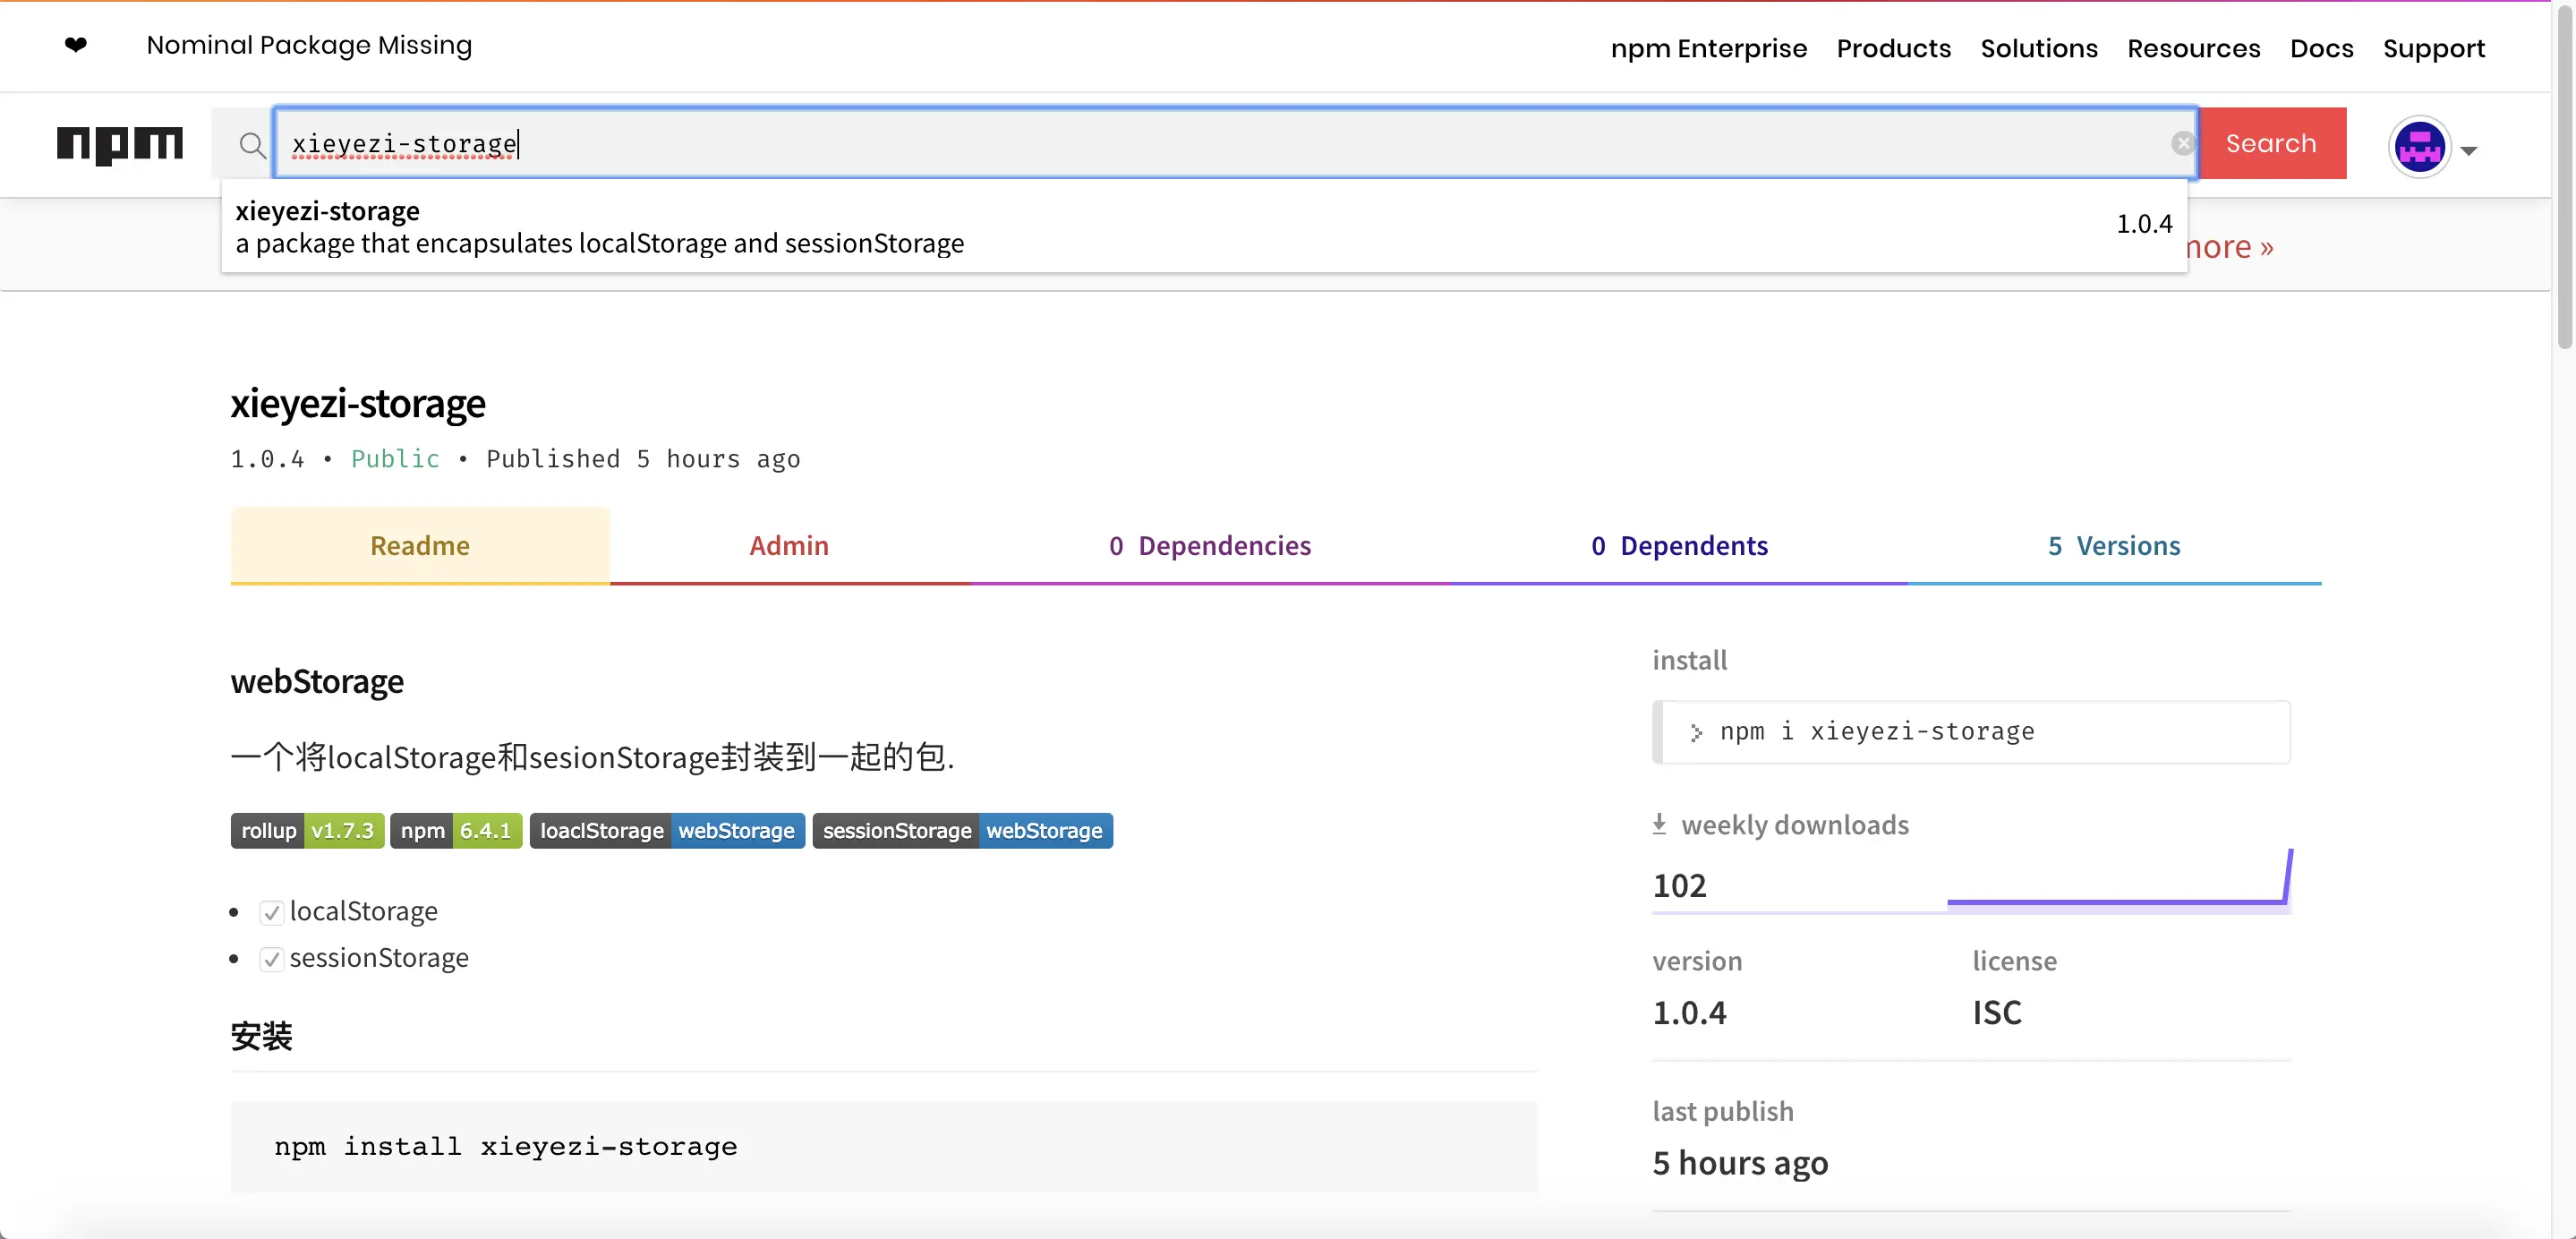Click the heart icon in the top left

click(x=76, y=45)
